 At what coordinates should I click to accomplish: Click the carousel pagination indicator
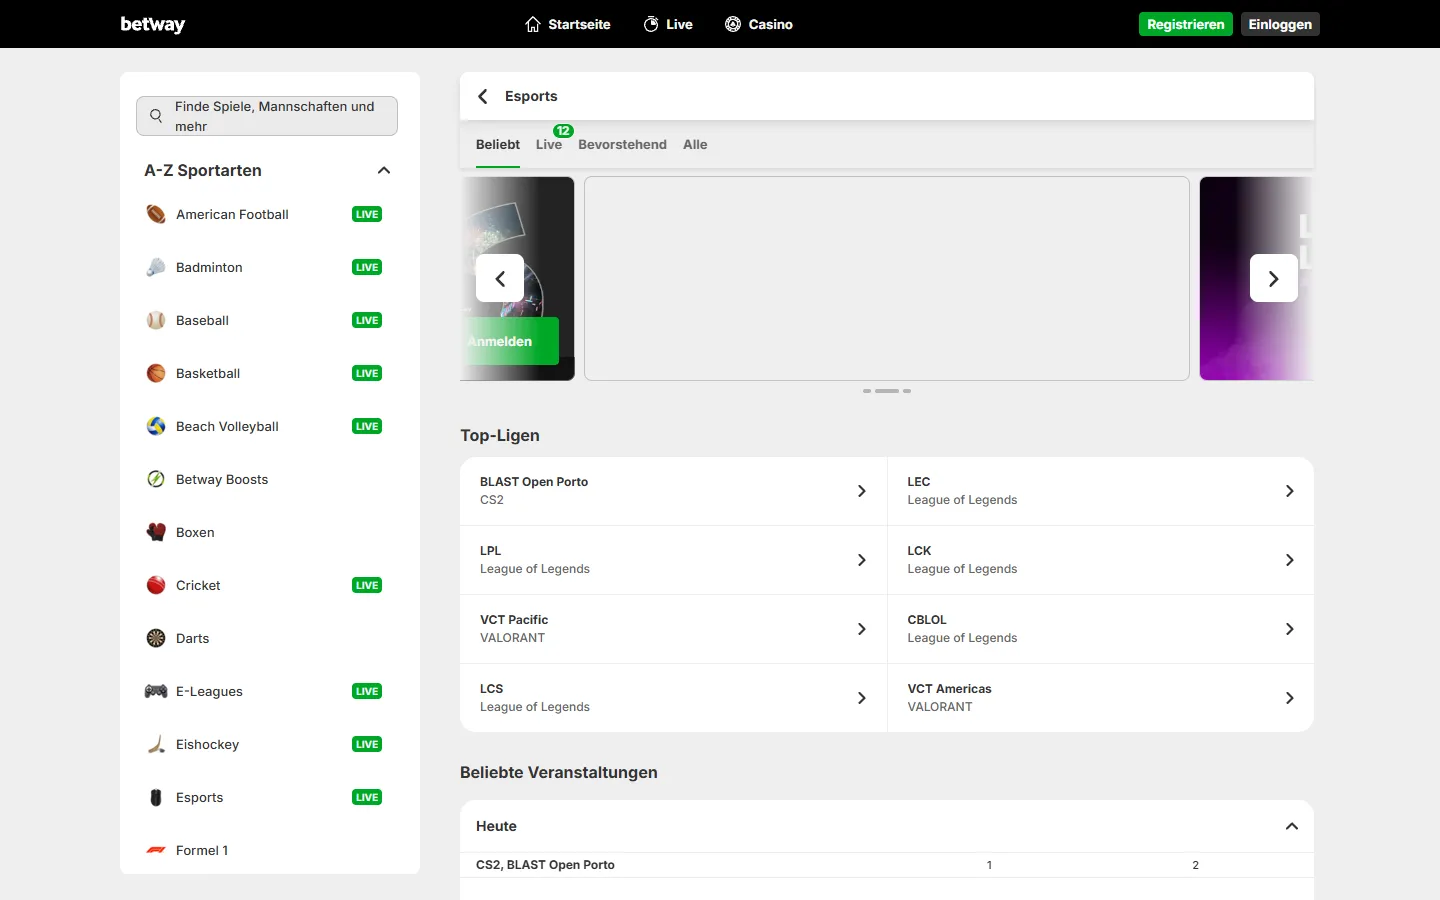click(887, 391)
